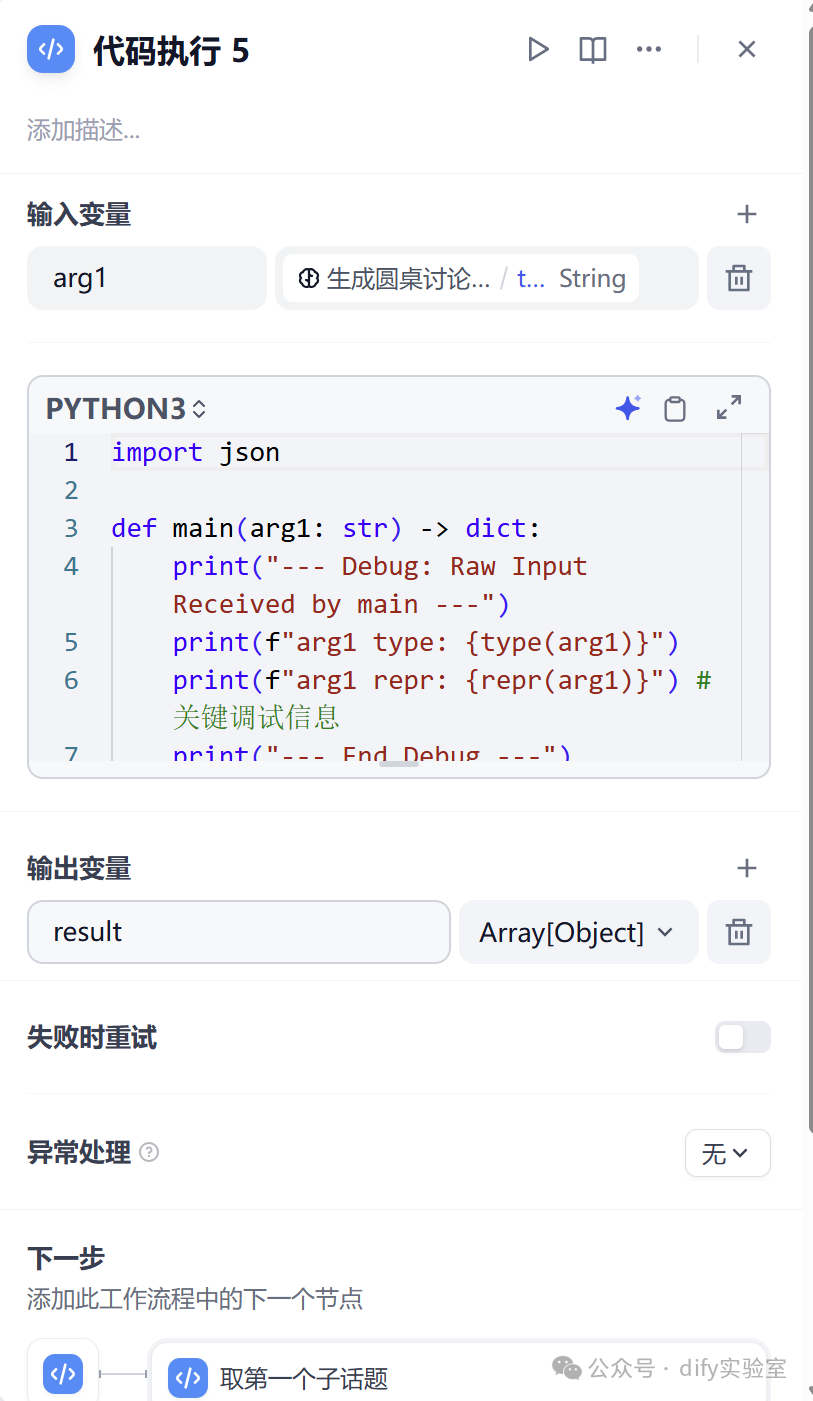Add a new output variable with plus

coord(746,868)
